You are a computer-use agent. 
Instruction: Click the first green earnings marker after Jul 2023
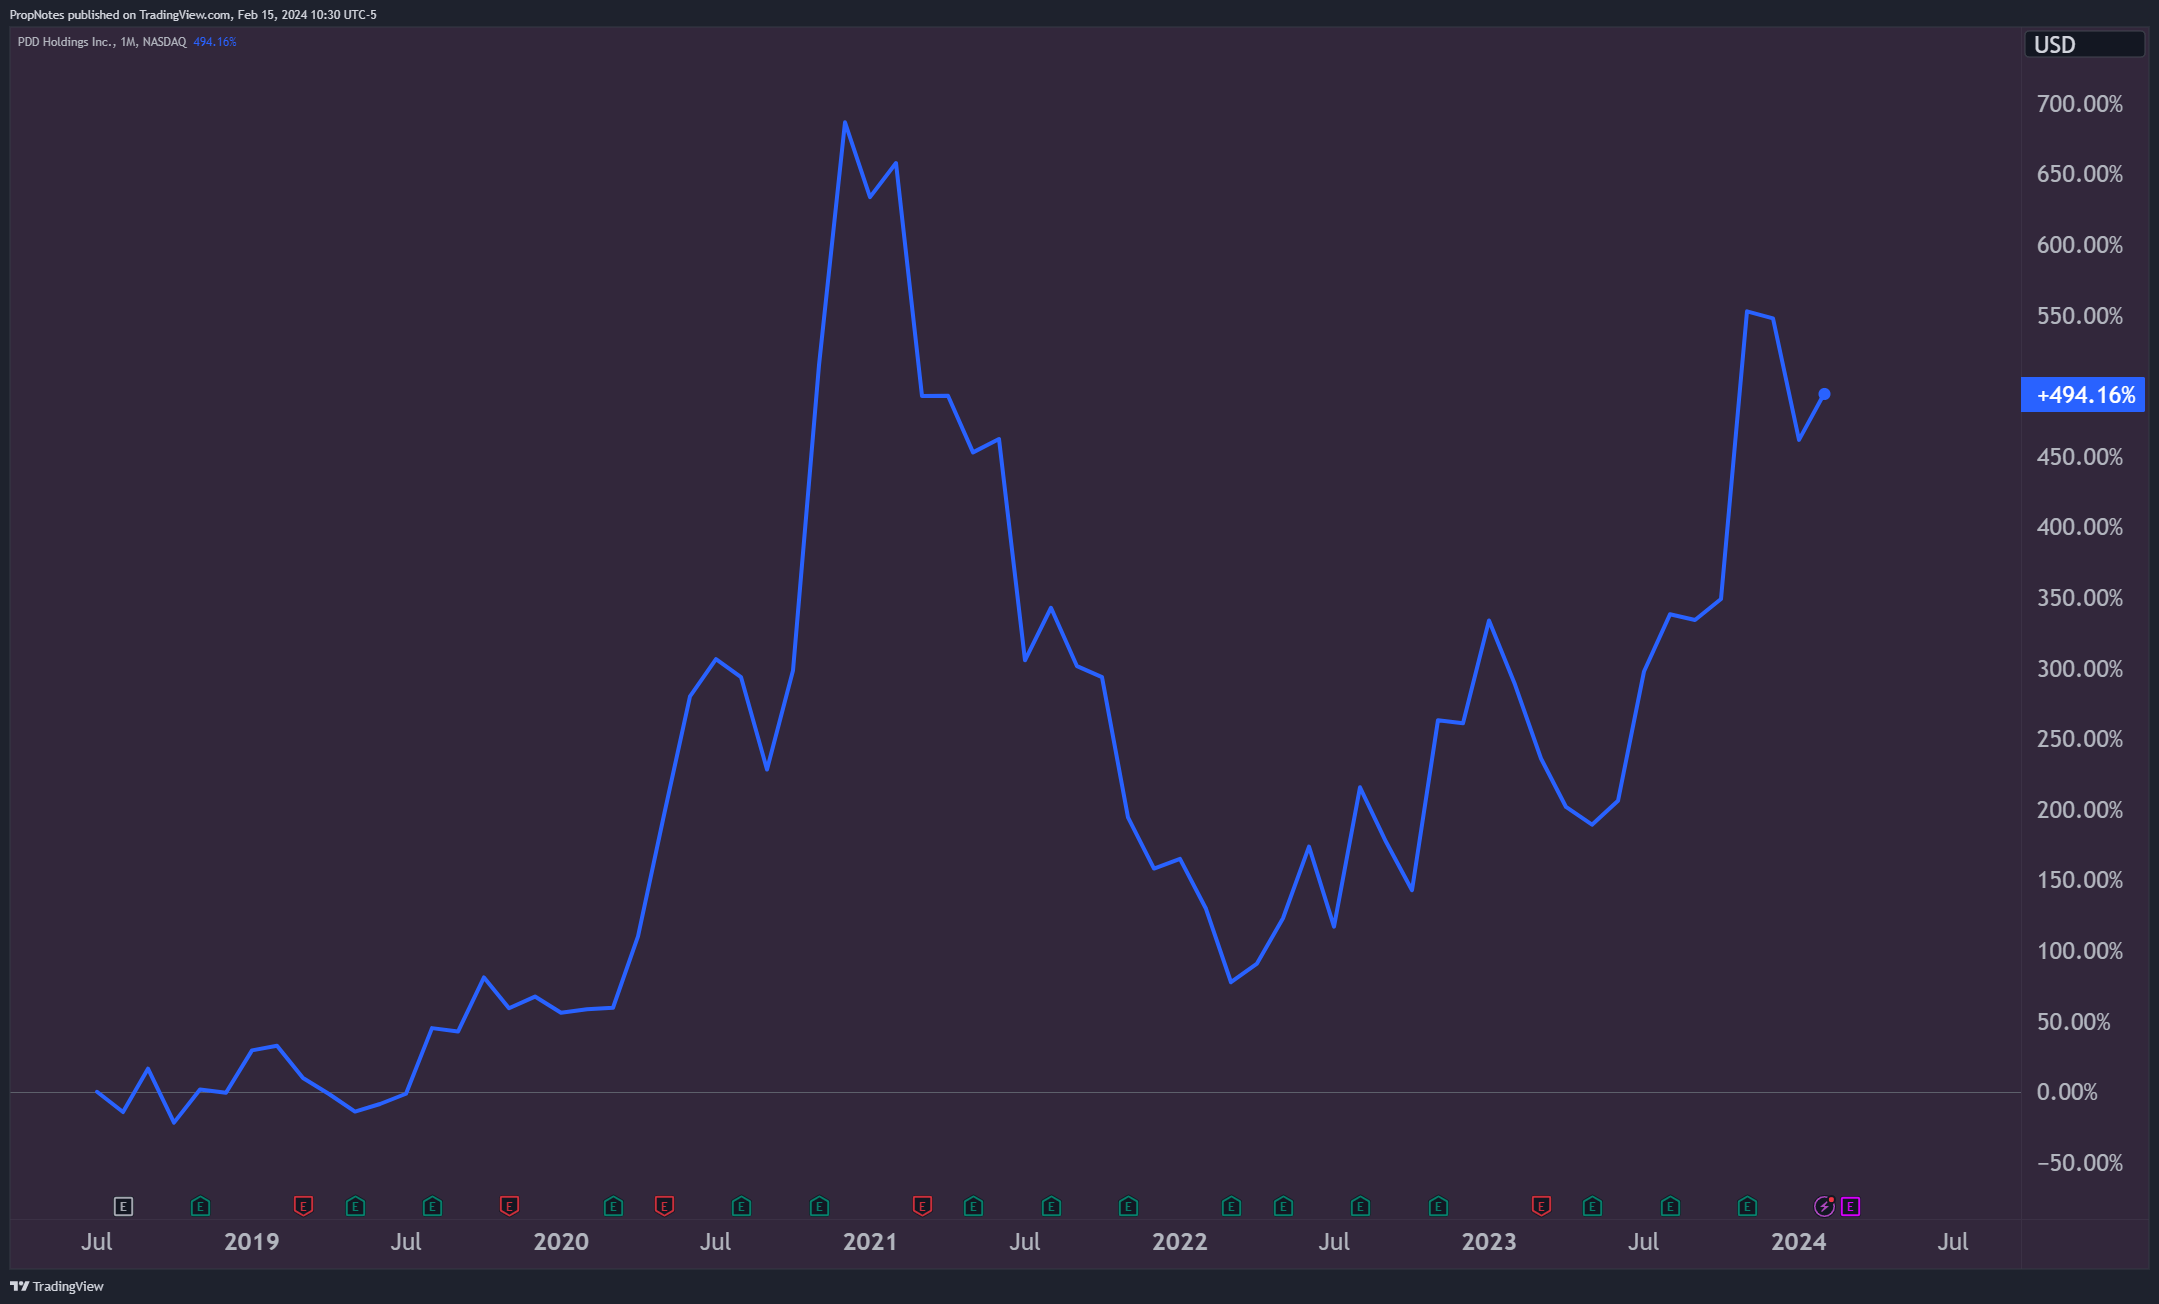(1670, 1206)
